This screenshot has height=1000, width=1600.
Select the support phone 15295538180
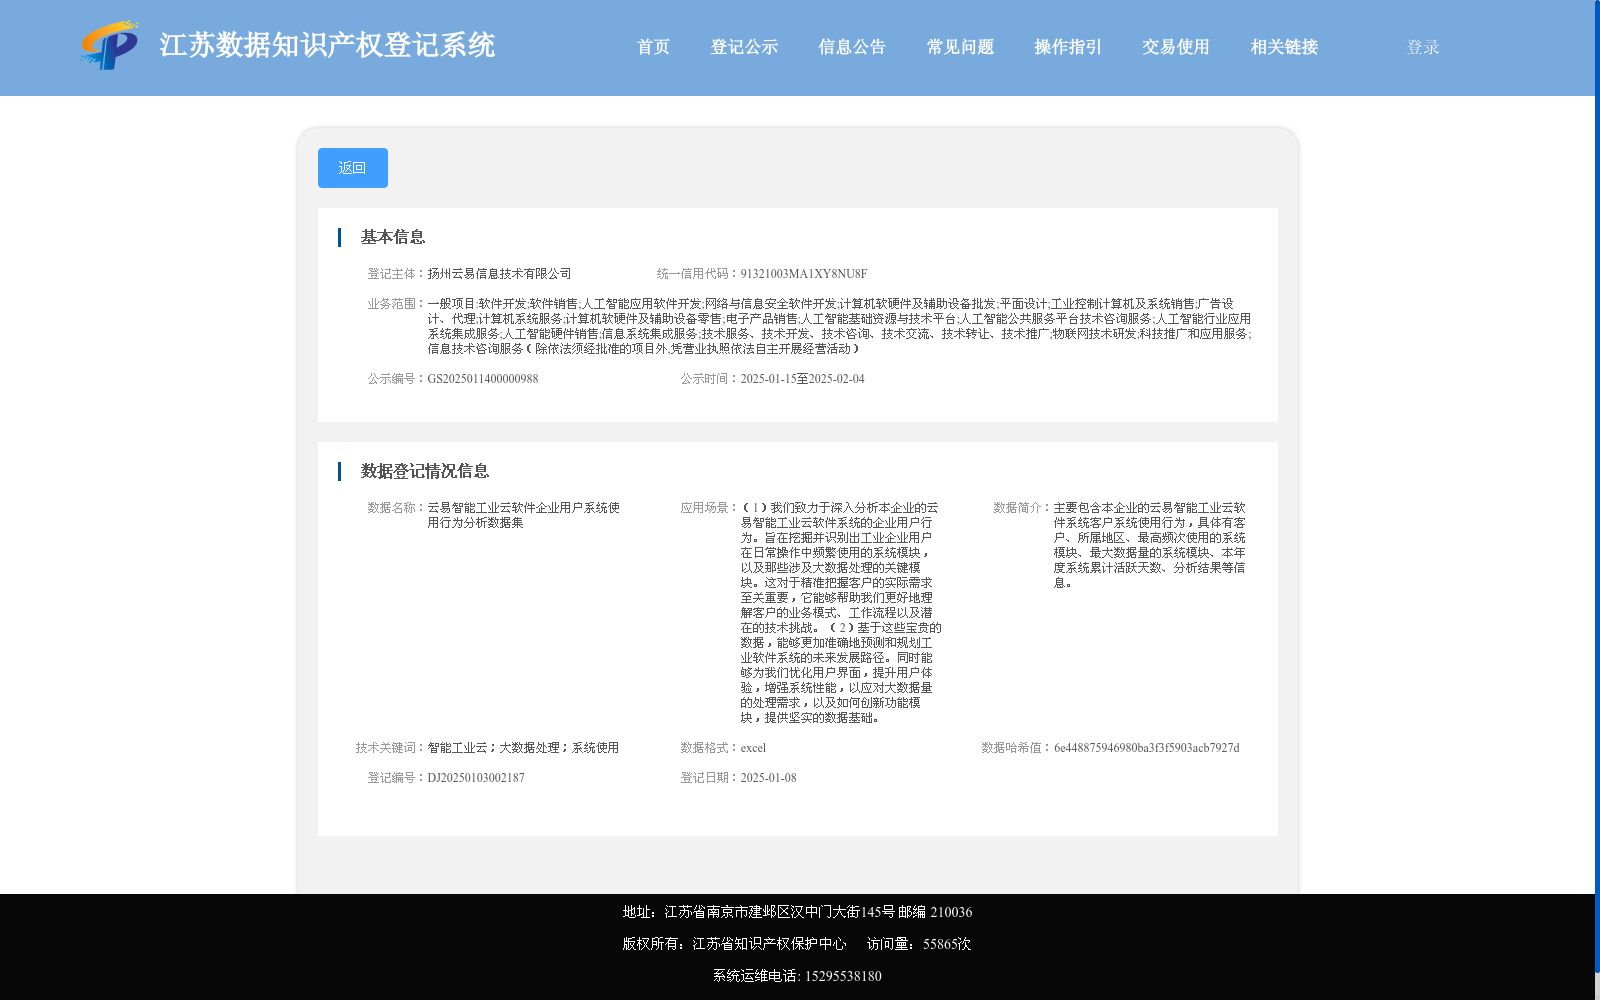point(843,976)
